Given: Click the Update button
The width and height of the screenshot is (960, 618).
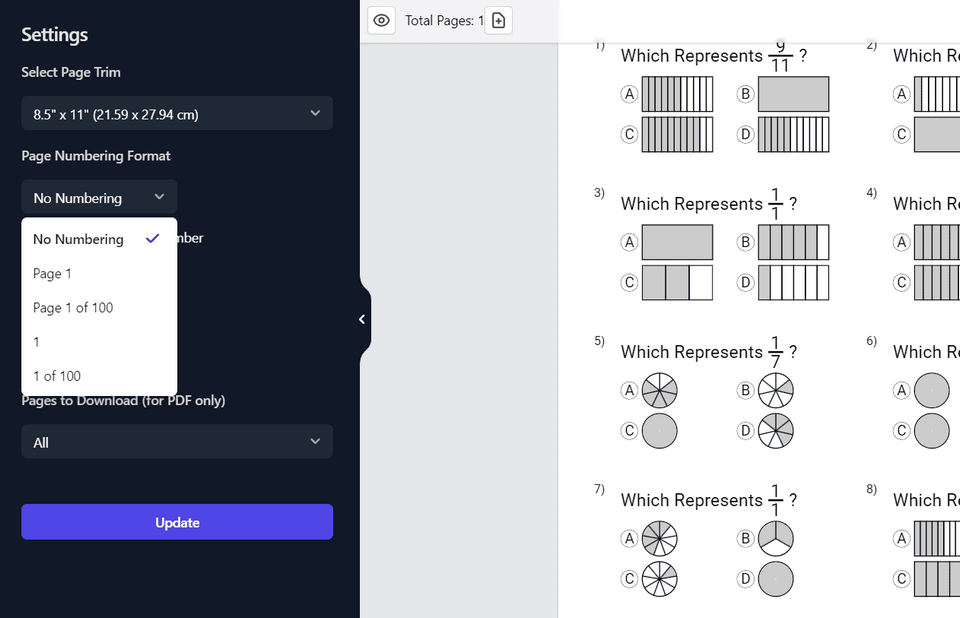Looking at the screenshot, I should tap(177, 521).
